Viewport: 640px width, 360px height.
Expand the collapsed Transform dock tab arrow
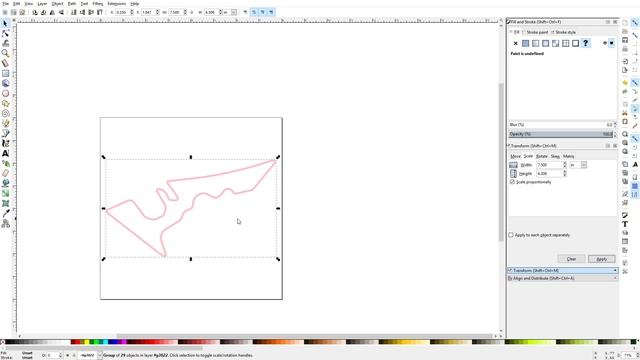[615, 271]
